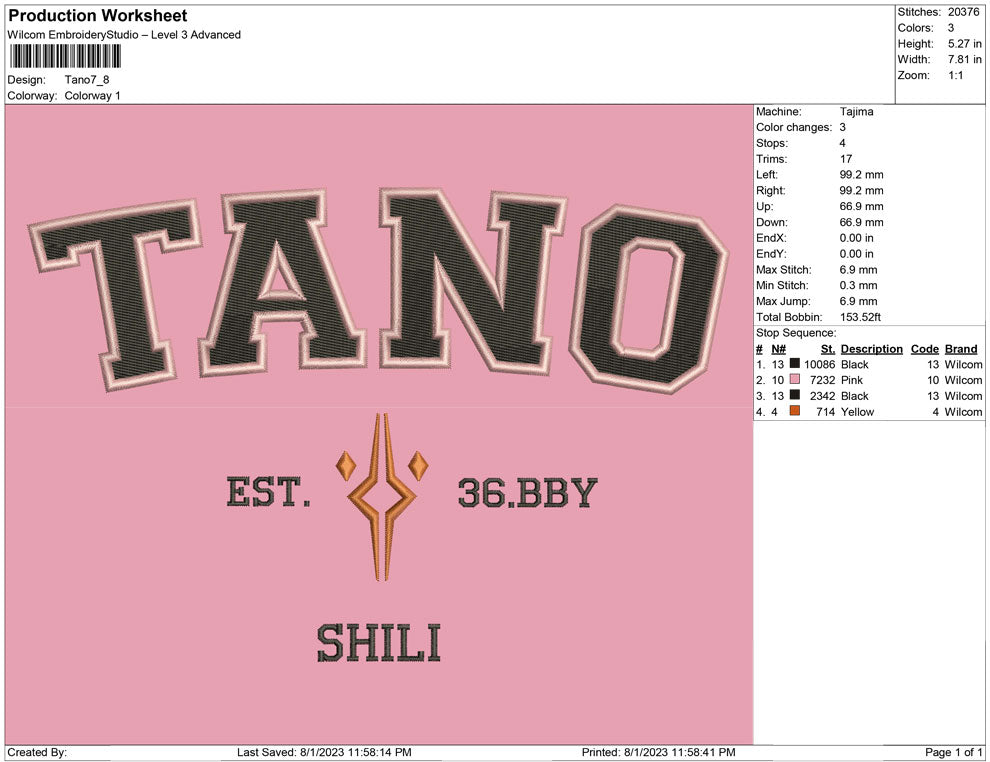Click the 'EST.' text in the design
This screenshot has height=762, width=990.
[x=268, y=492]
